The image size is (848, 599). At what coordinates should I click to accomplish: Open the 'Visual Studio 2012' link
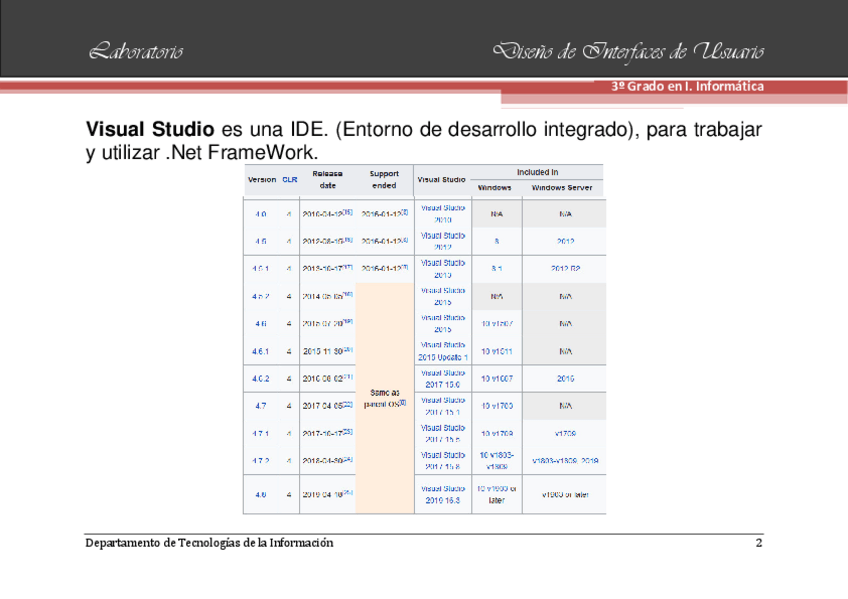[443, 242]
